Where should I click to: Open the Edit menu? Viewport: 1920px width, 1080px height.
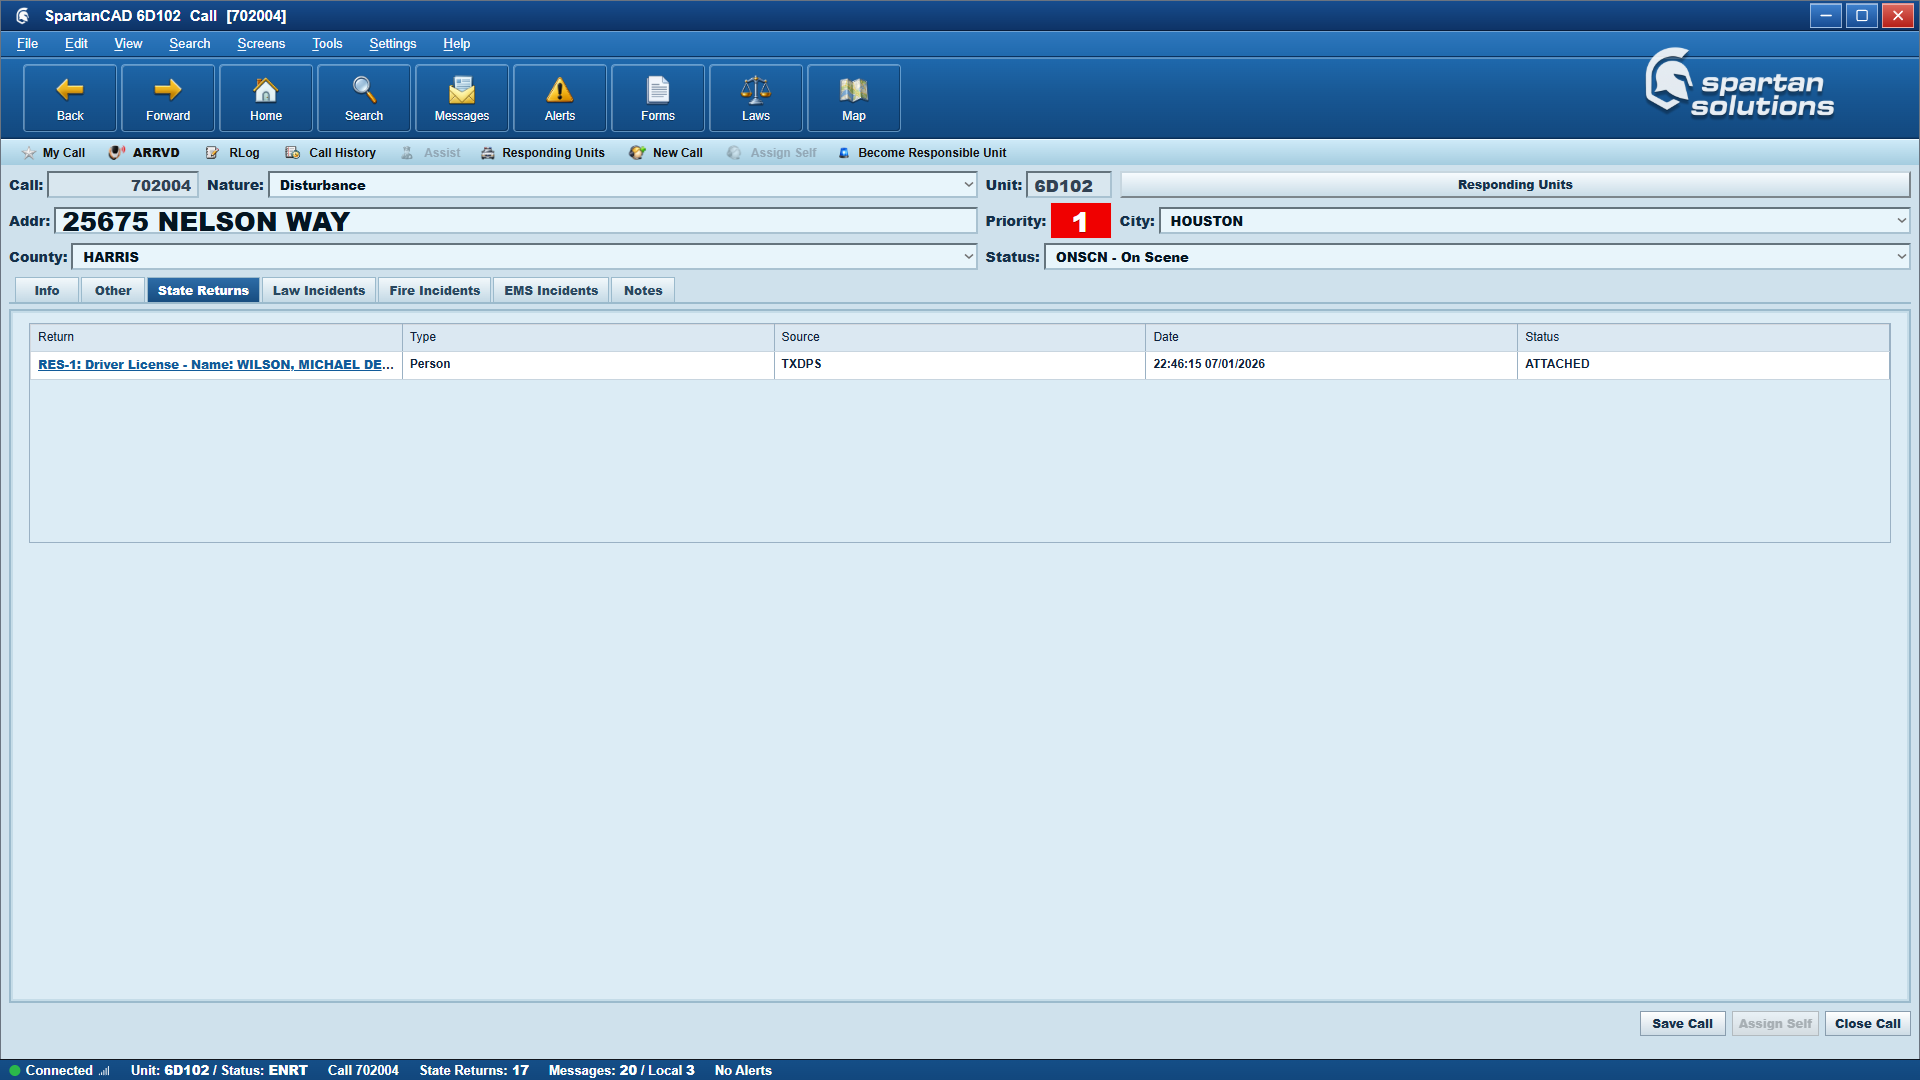pyautogui.click(x=76, y=43)
